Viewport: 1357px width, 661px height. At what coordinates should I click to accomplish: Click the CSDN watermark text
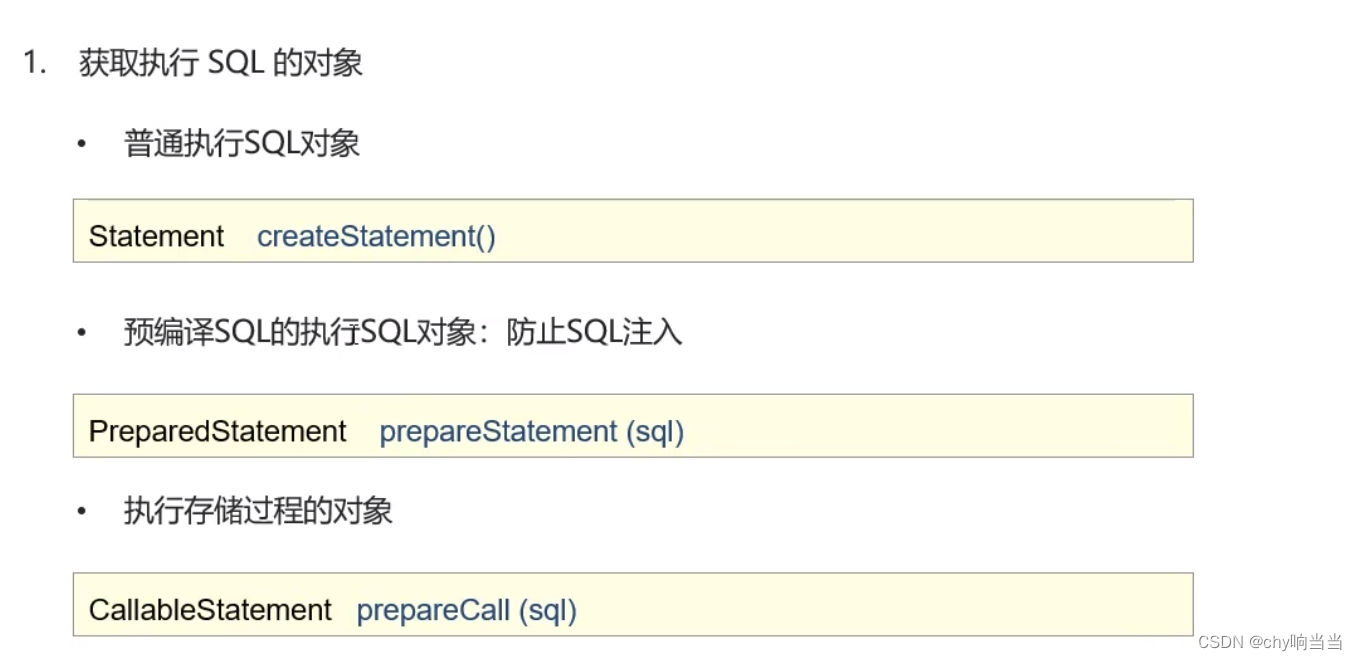1218,641
